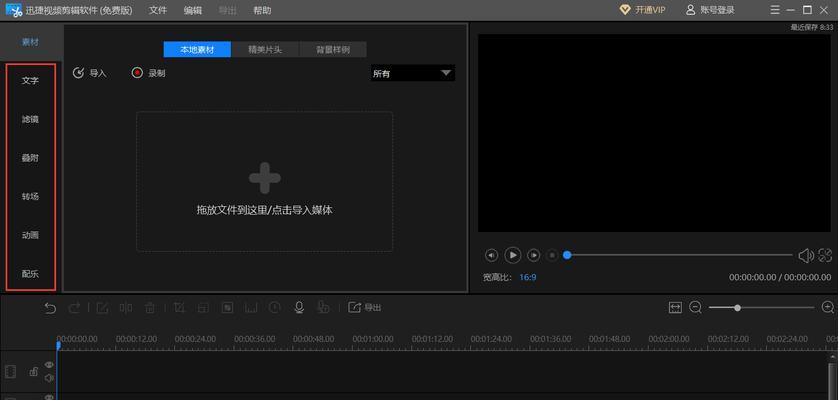Switch to the 背景样例 tab
838x400 pixels.
point(333,50)
